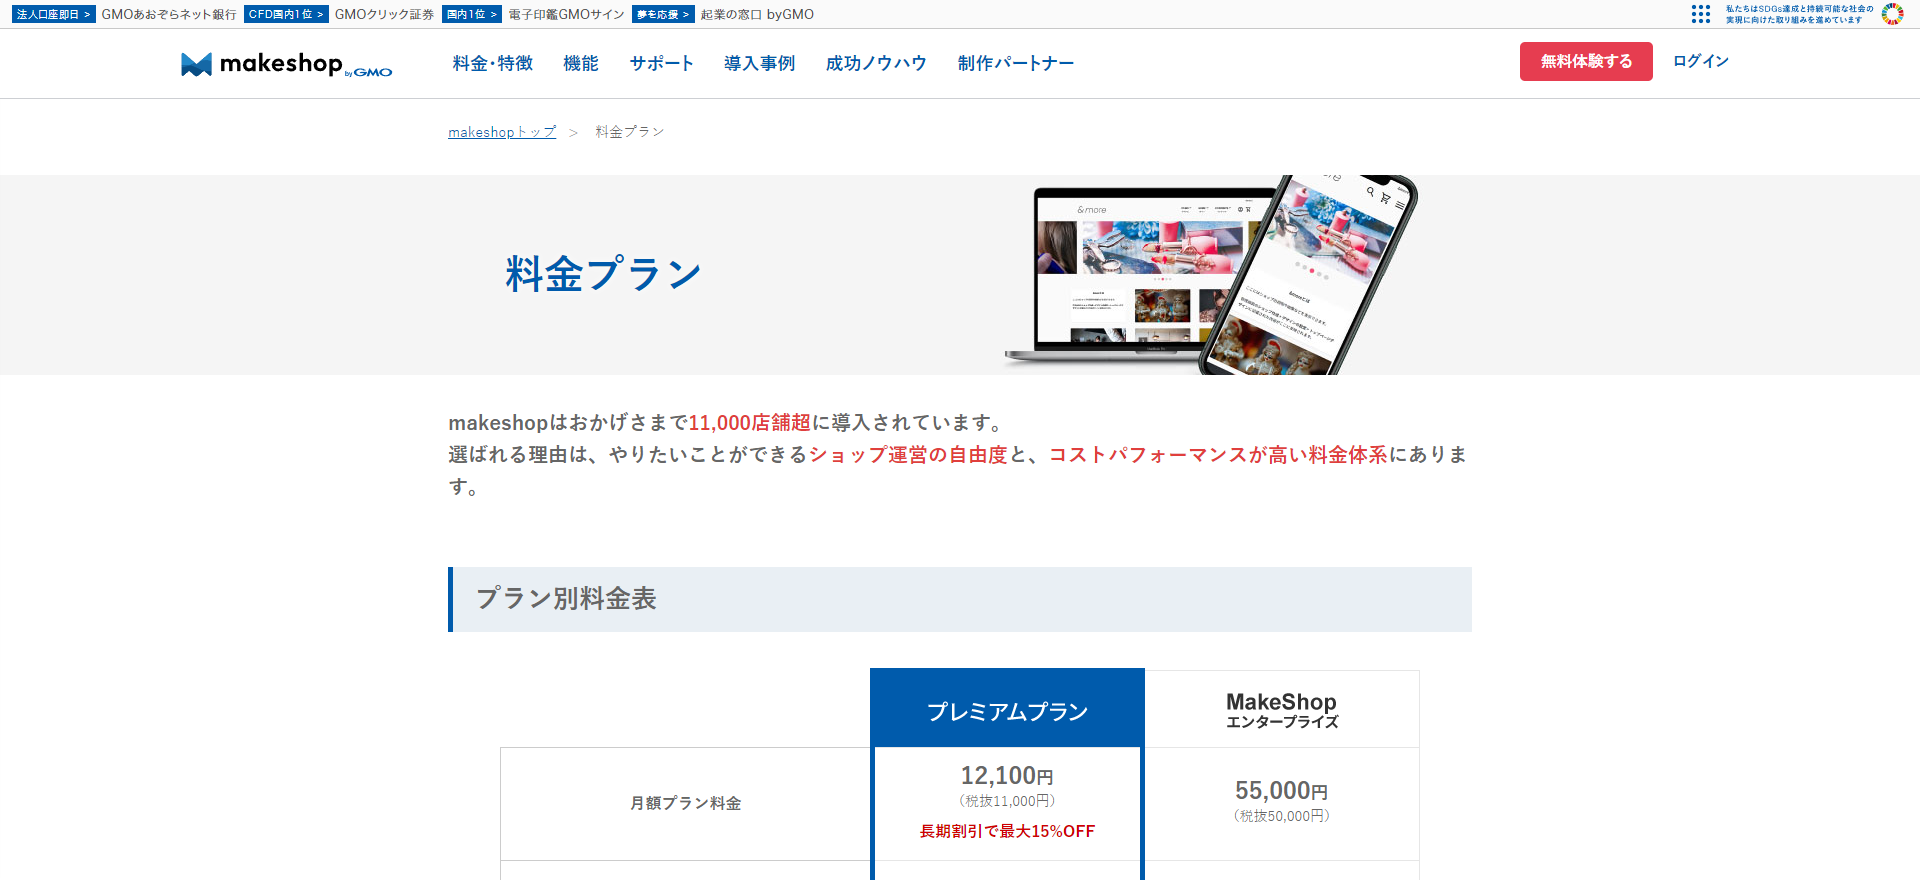Click the 11,000店舗超 red text
The height and width of the screenshot is (880, 1920).
(750, 423)
